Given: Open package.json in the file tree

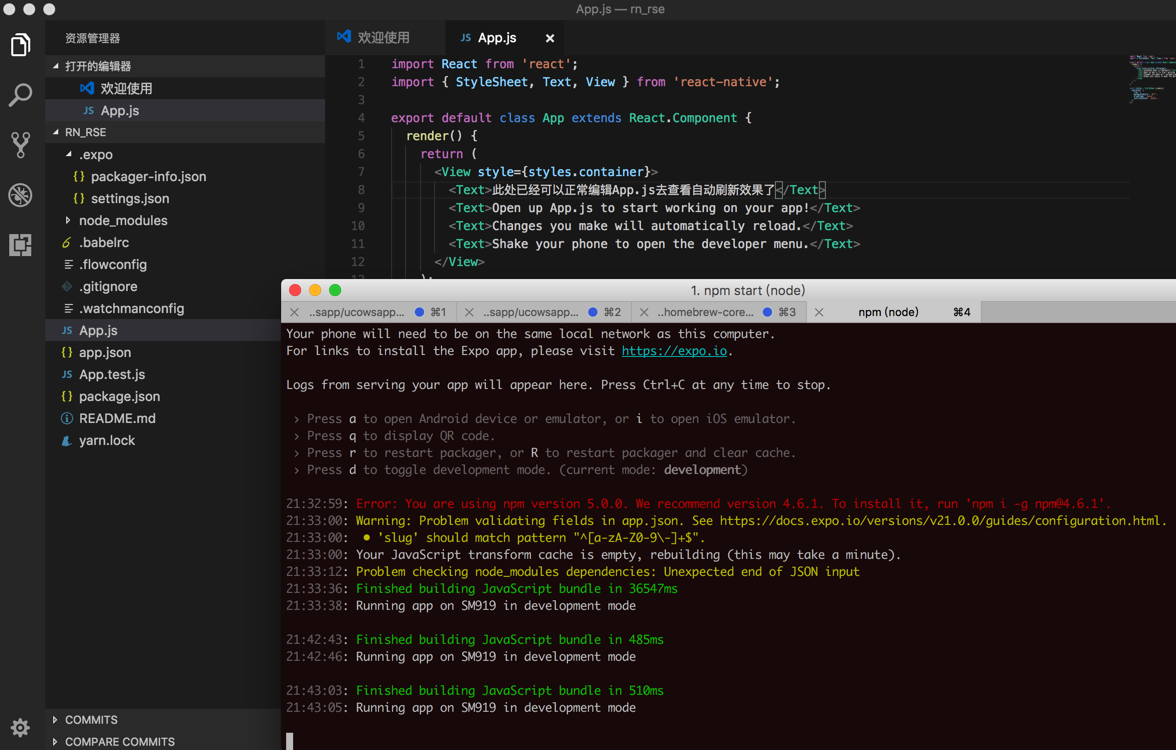Looking at the screenshot, I should 119,396.
